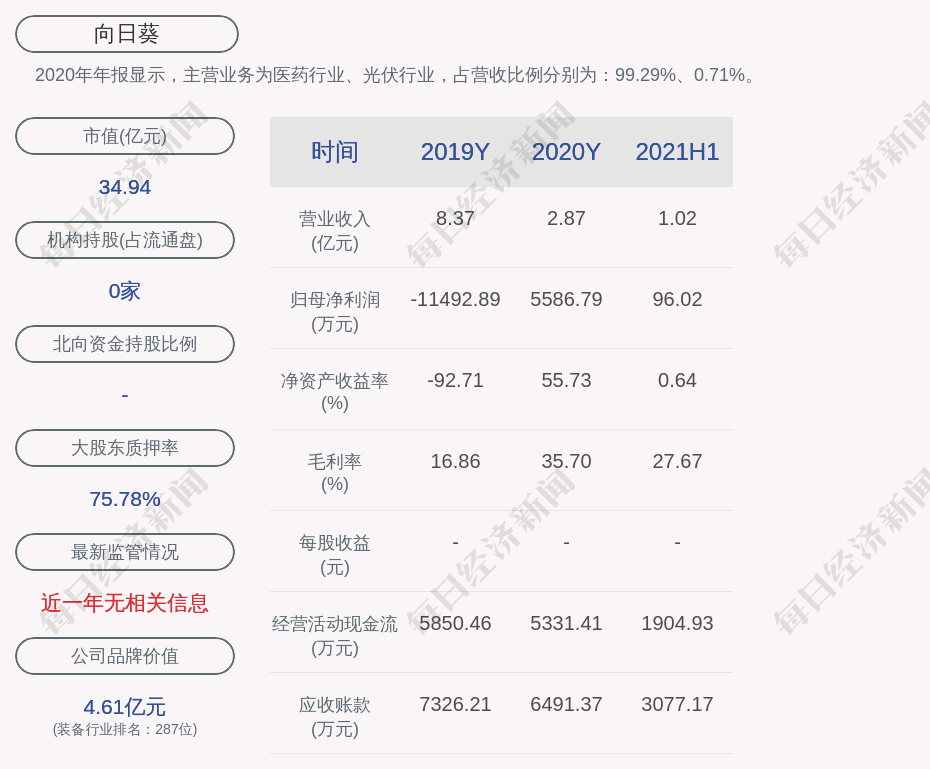This screenshot has height=769, width=930.
Task: Click the 大股东质押率 pill
Action: [125, 448]
